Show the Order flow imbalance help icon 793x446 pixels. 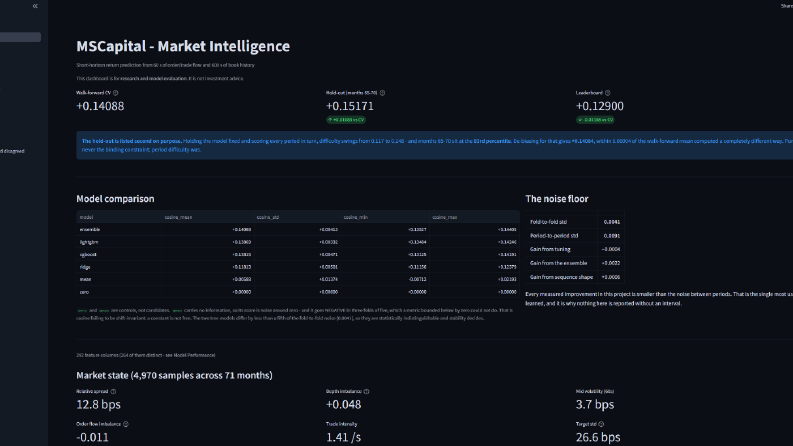[x=126, y=424]
